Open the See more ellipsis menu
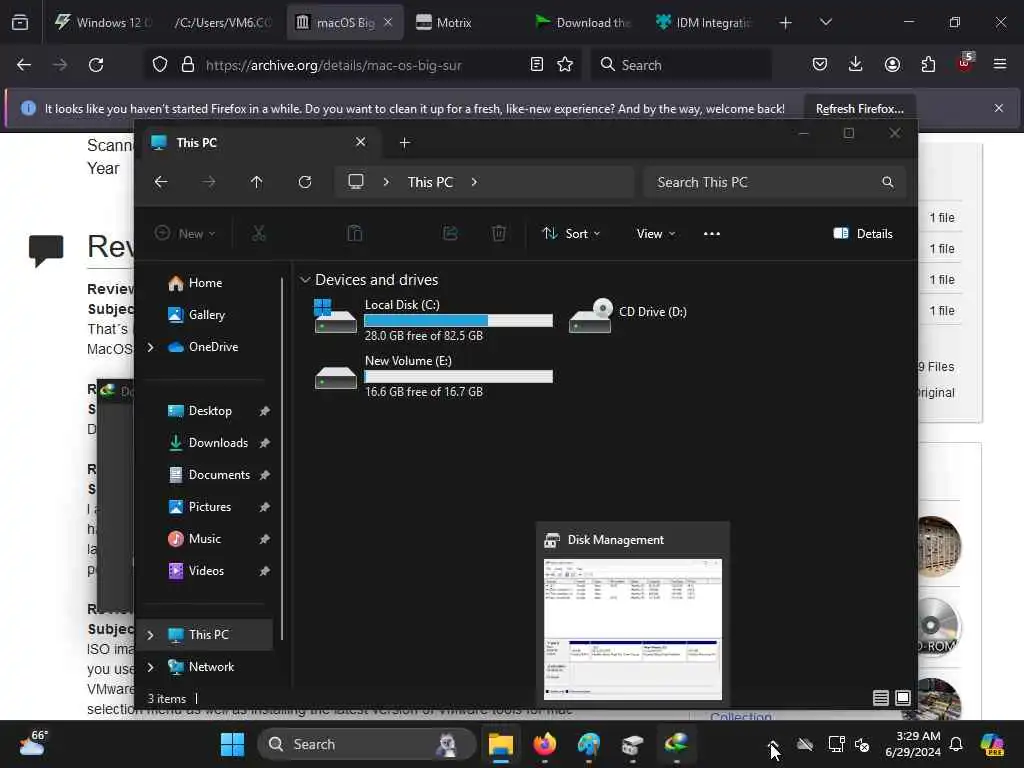 click(x=712, y=234)
